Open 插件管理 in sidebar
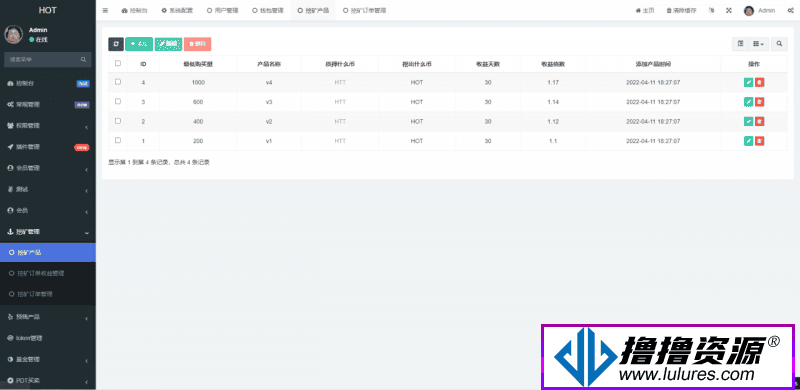Image resolution: width=800 pixels, height=390 pixels. 48,147
